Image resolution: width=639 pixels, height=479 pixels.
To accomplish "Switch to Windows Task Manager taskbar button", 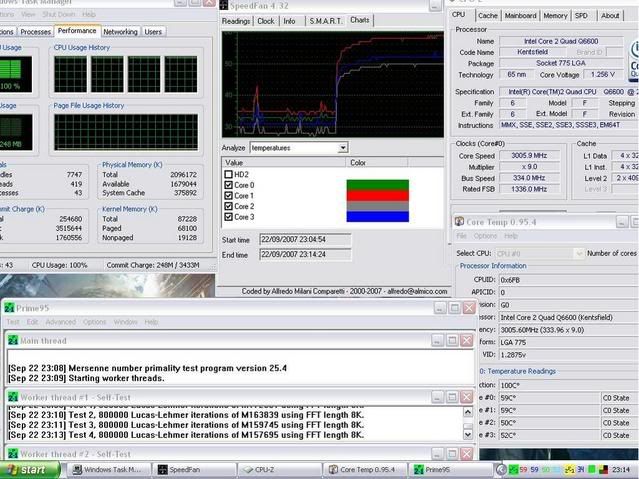I will pos(108,470).
